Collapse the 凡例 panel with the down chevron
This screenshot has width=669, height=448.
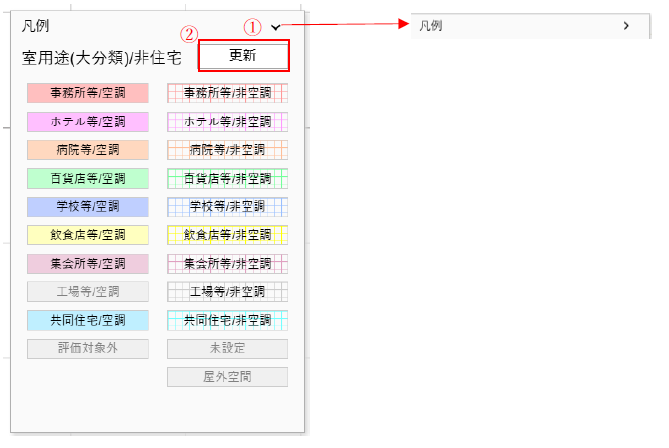pos(275,28)
